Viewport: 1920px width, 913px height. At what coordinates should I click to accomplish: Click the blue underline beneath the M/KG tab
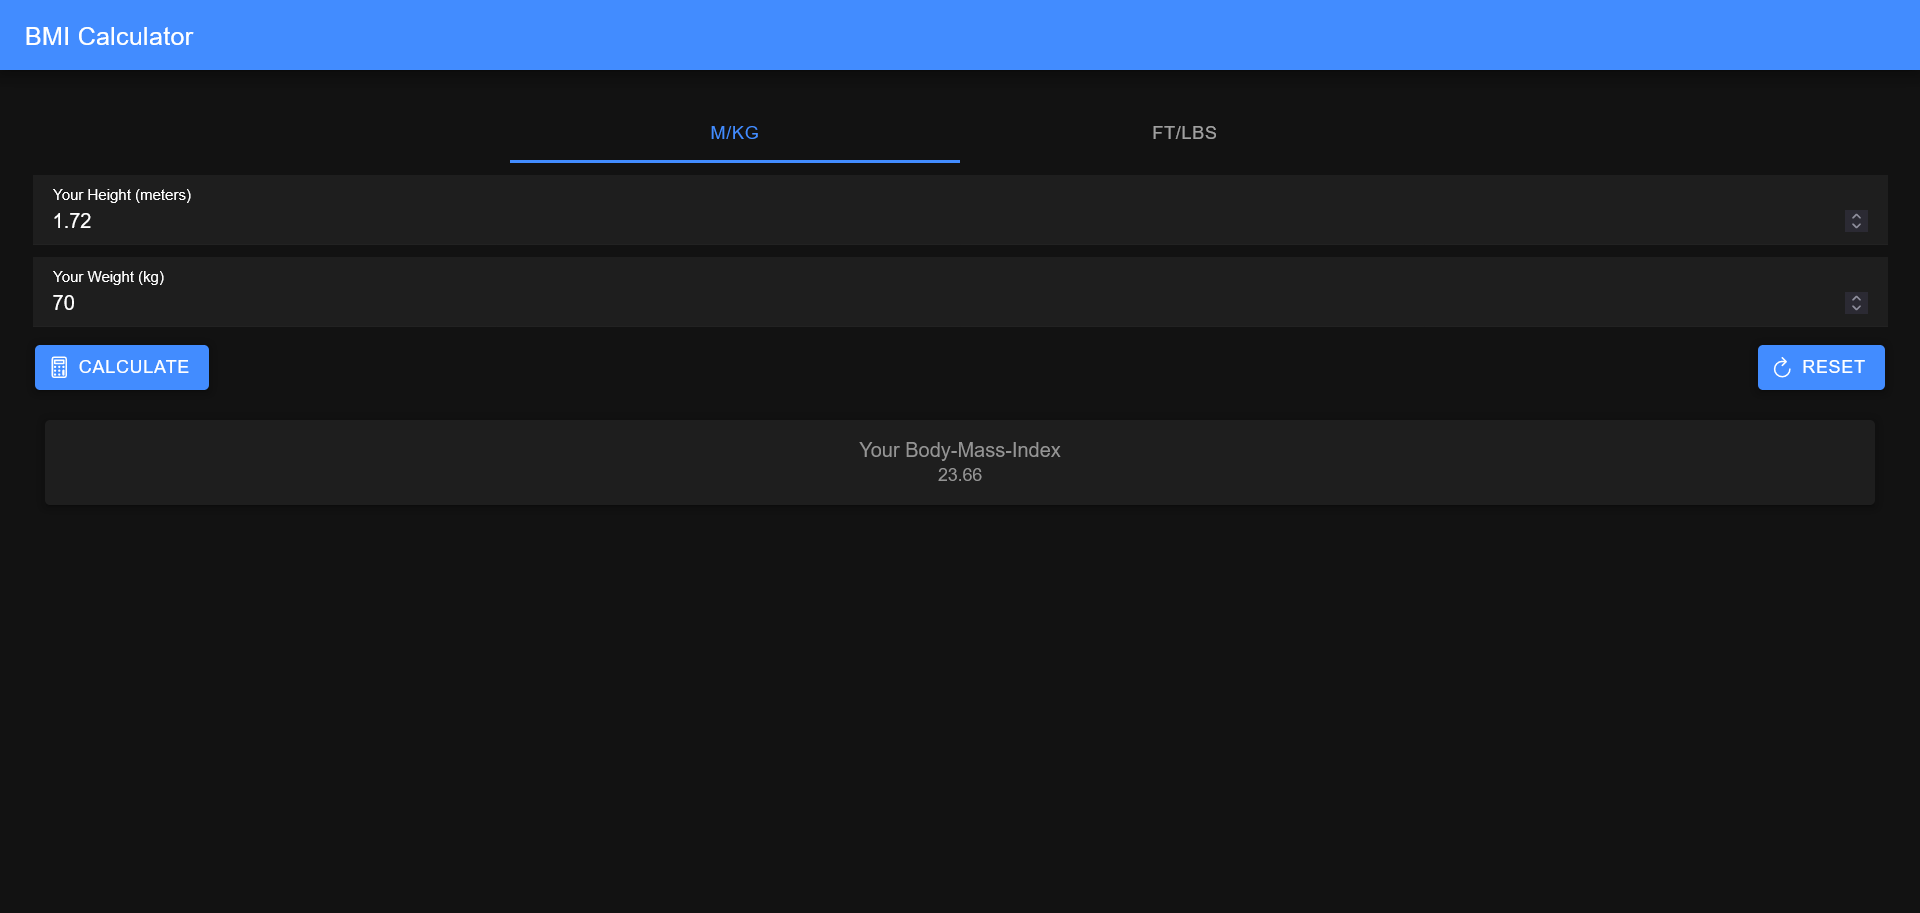click(734, 159)
